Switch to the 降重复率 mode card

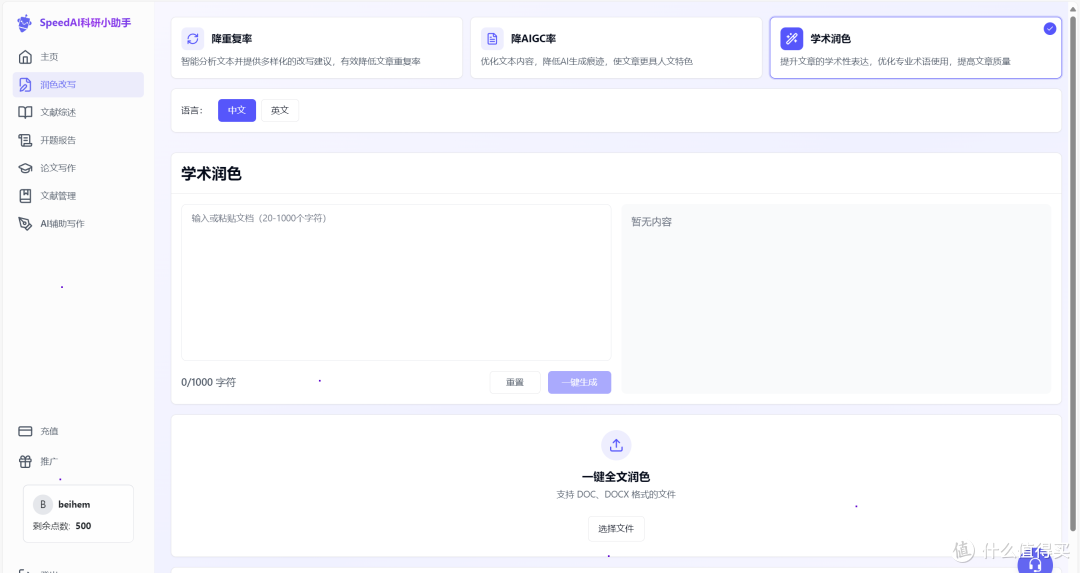tap(317, 48)
